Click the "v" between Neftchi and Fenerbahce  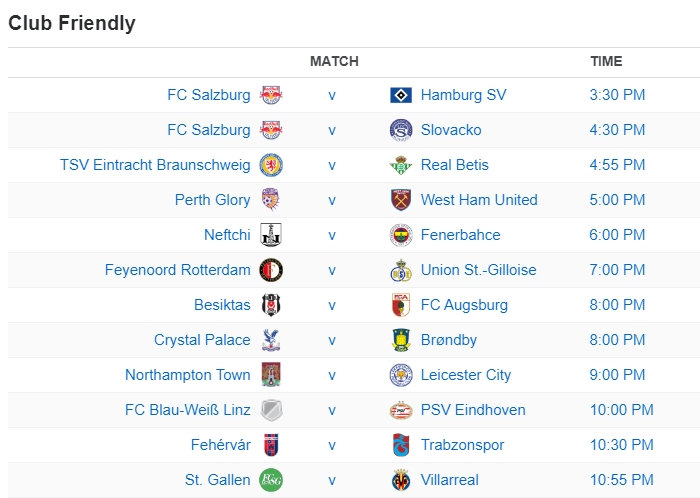pyautogui.click(x=332, y=235)
